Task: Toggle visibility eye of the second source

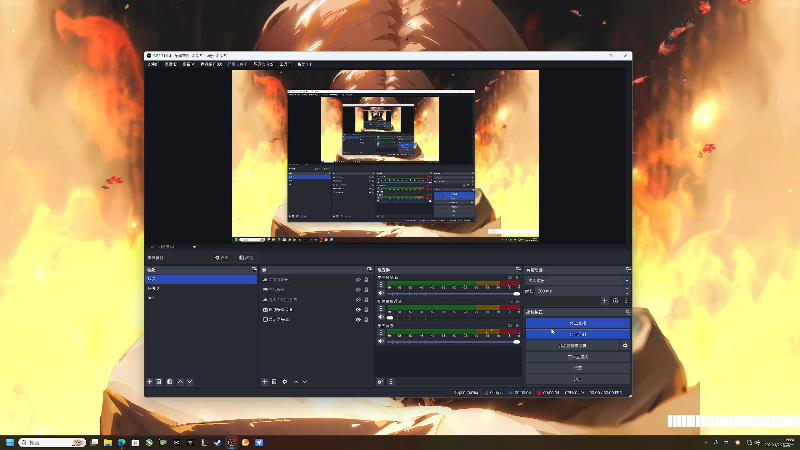Action: [358, 290]
